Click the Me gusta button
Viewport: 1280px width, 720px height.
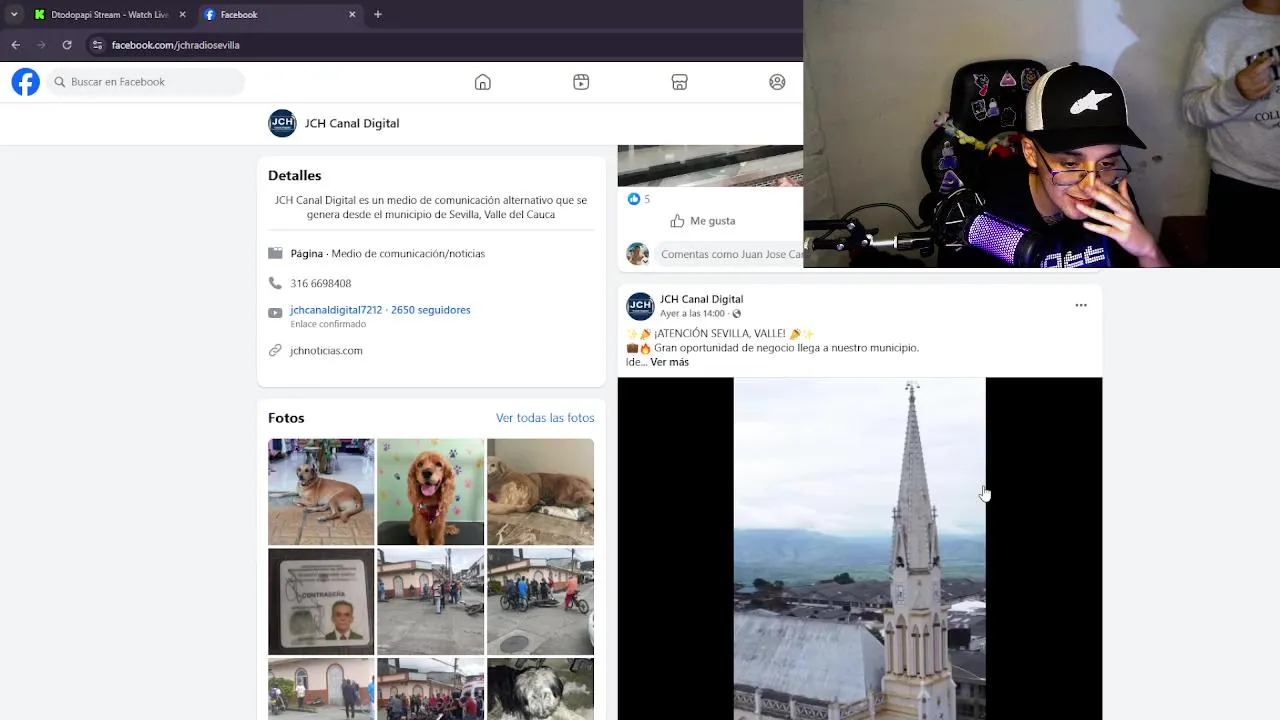(x=703, y=221)
